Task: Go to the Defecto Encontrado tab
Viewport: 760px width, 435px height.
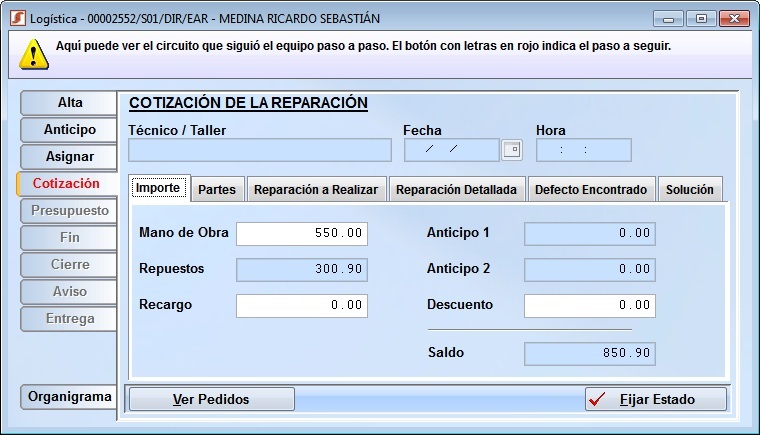Action: 591,189
